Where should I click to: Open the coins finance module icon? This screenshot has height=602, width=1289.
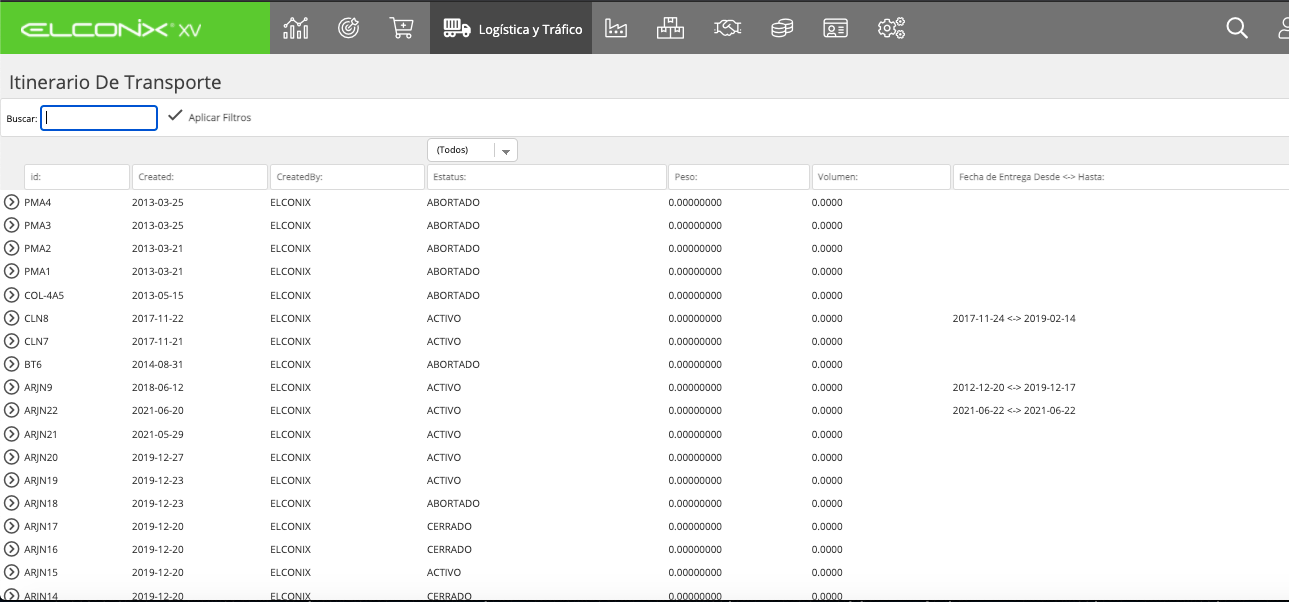(782, 29)
